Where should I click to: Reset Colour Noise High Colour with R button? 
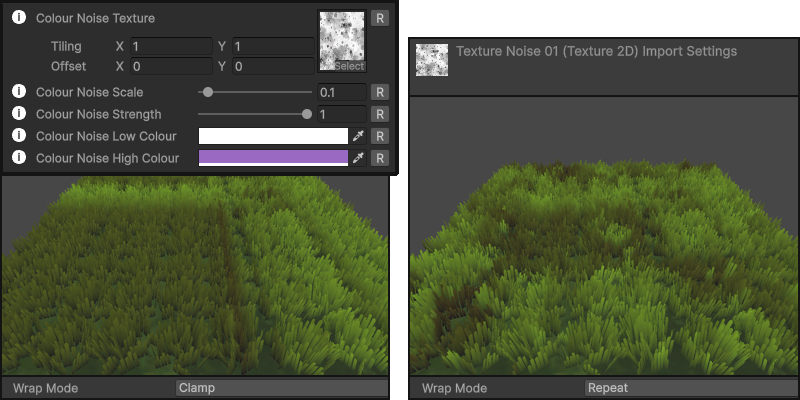[379, 158]
